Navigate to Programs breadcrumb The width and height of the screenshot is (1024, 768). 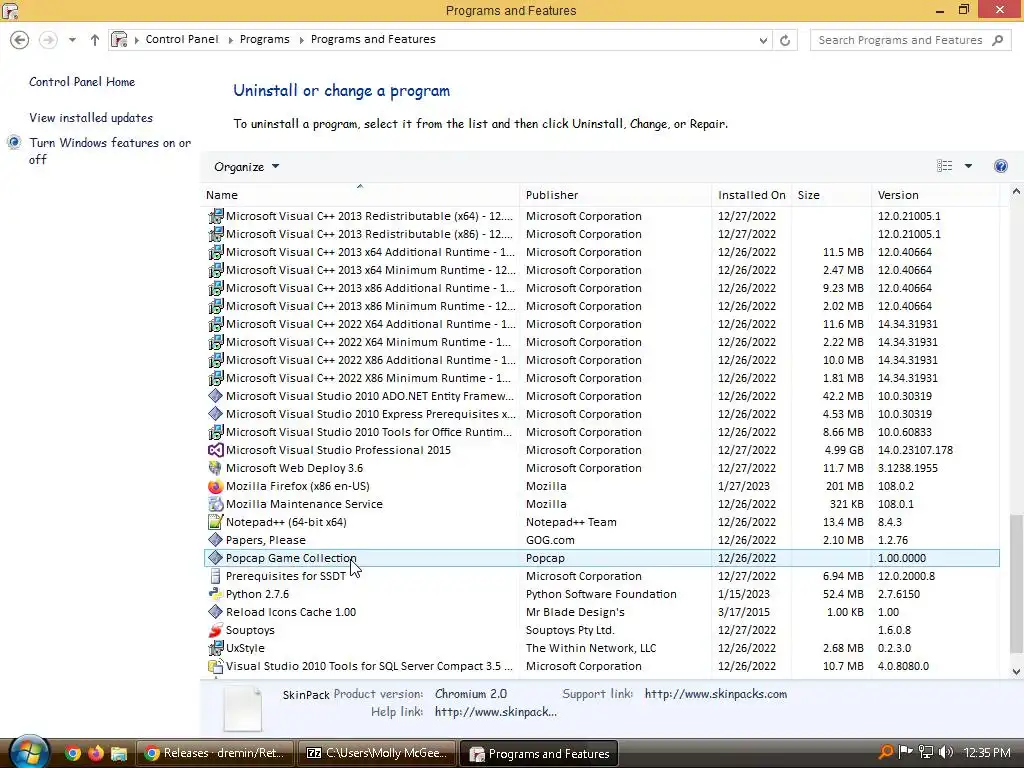pos(264,39)
